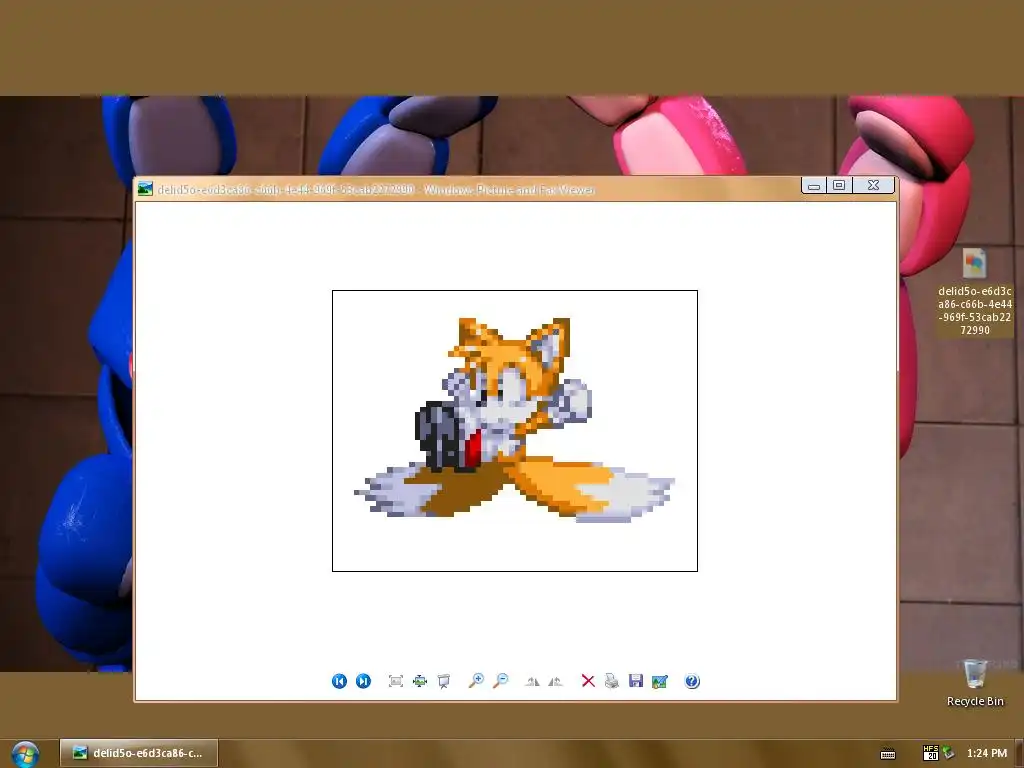Select the Actual Size view icon
The image size is (1024, 768).
[420, 681]
